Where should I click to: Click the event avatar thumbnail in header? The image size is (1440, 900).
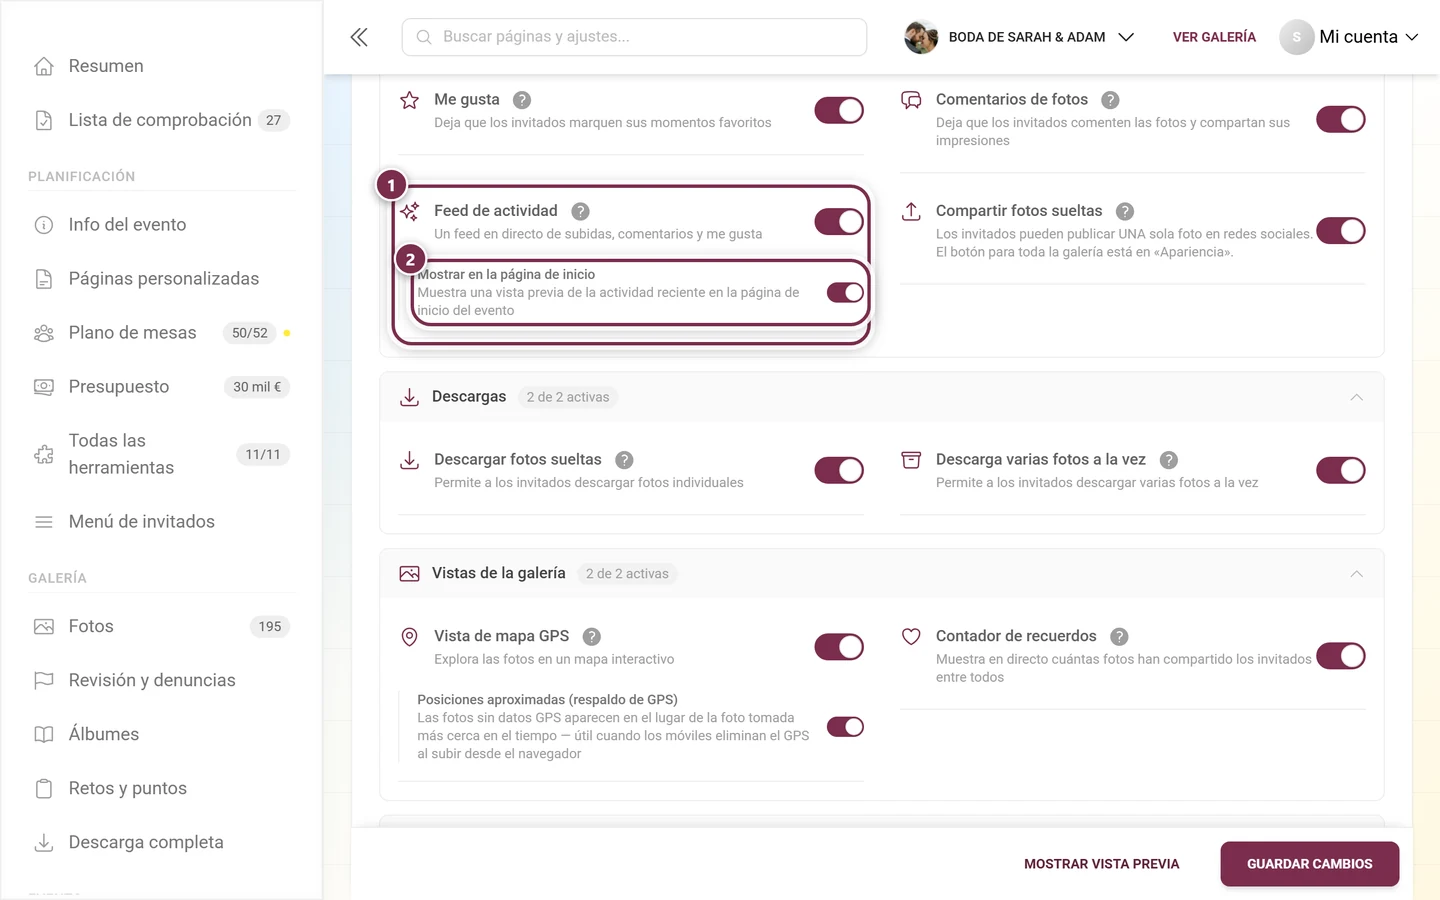(921, 37)
